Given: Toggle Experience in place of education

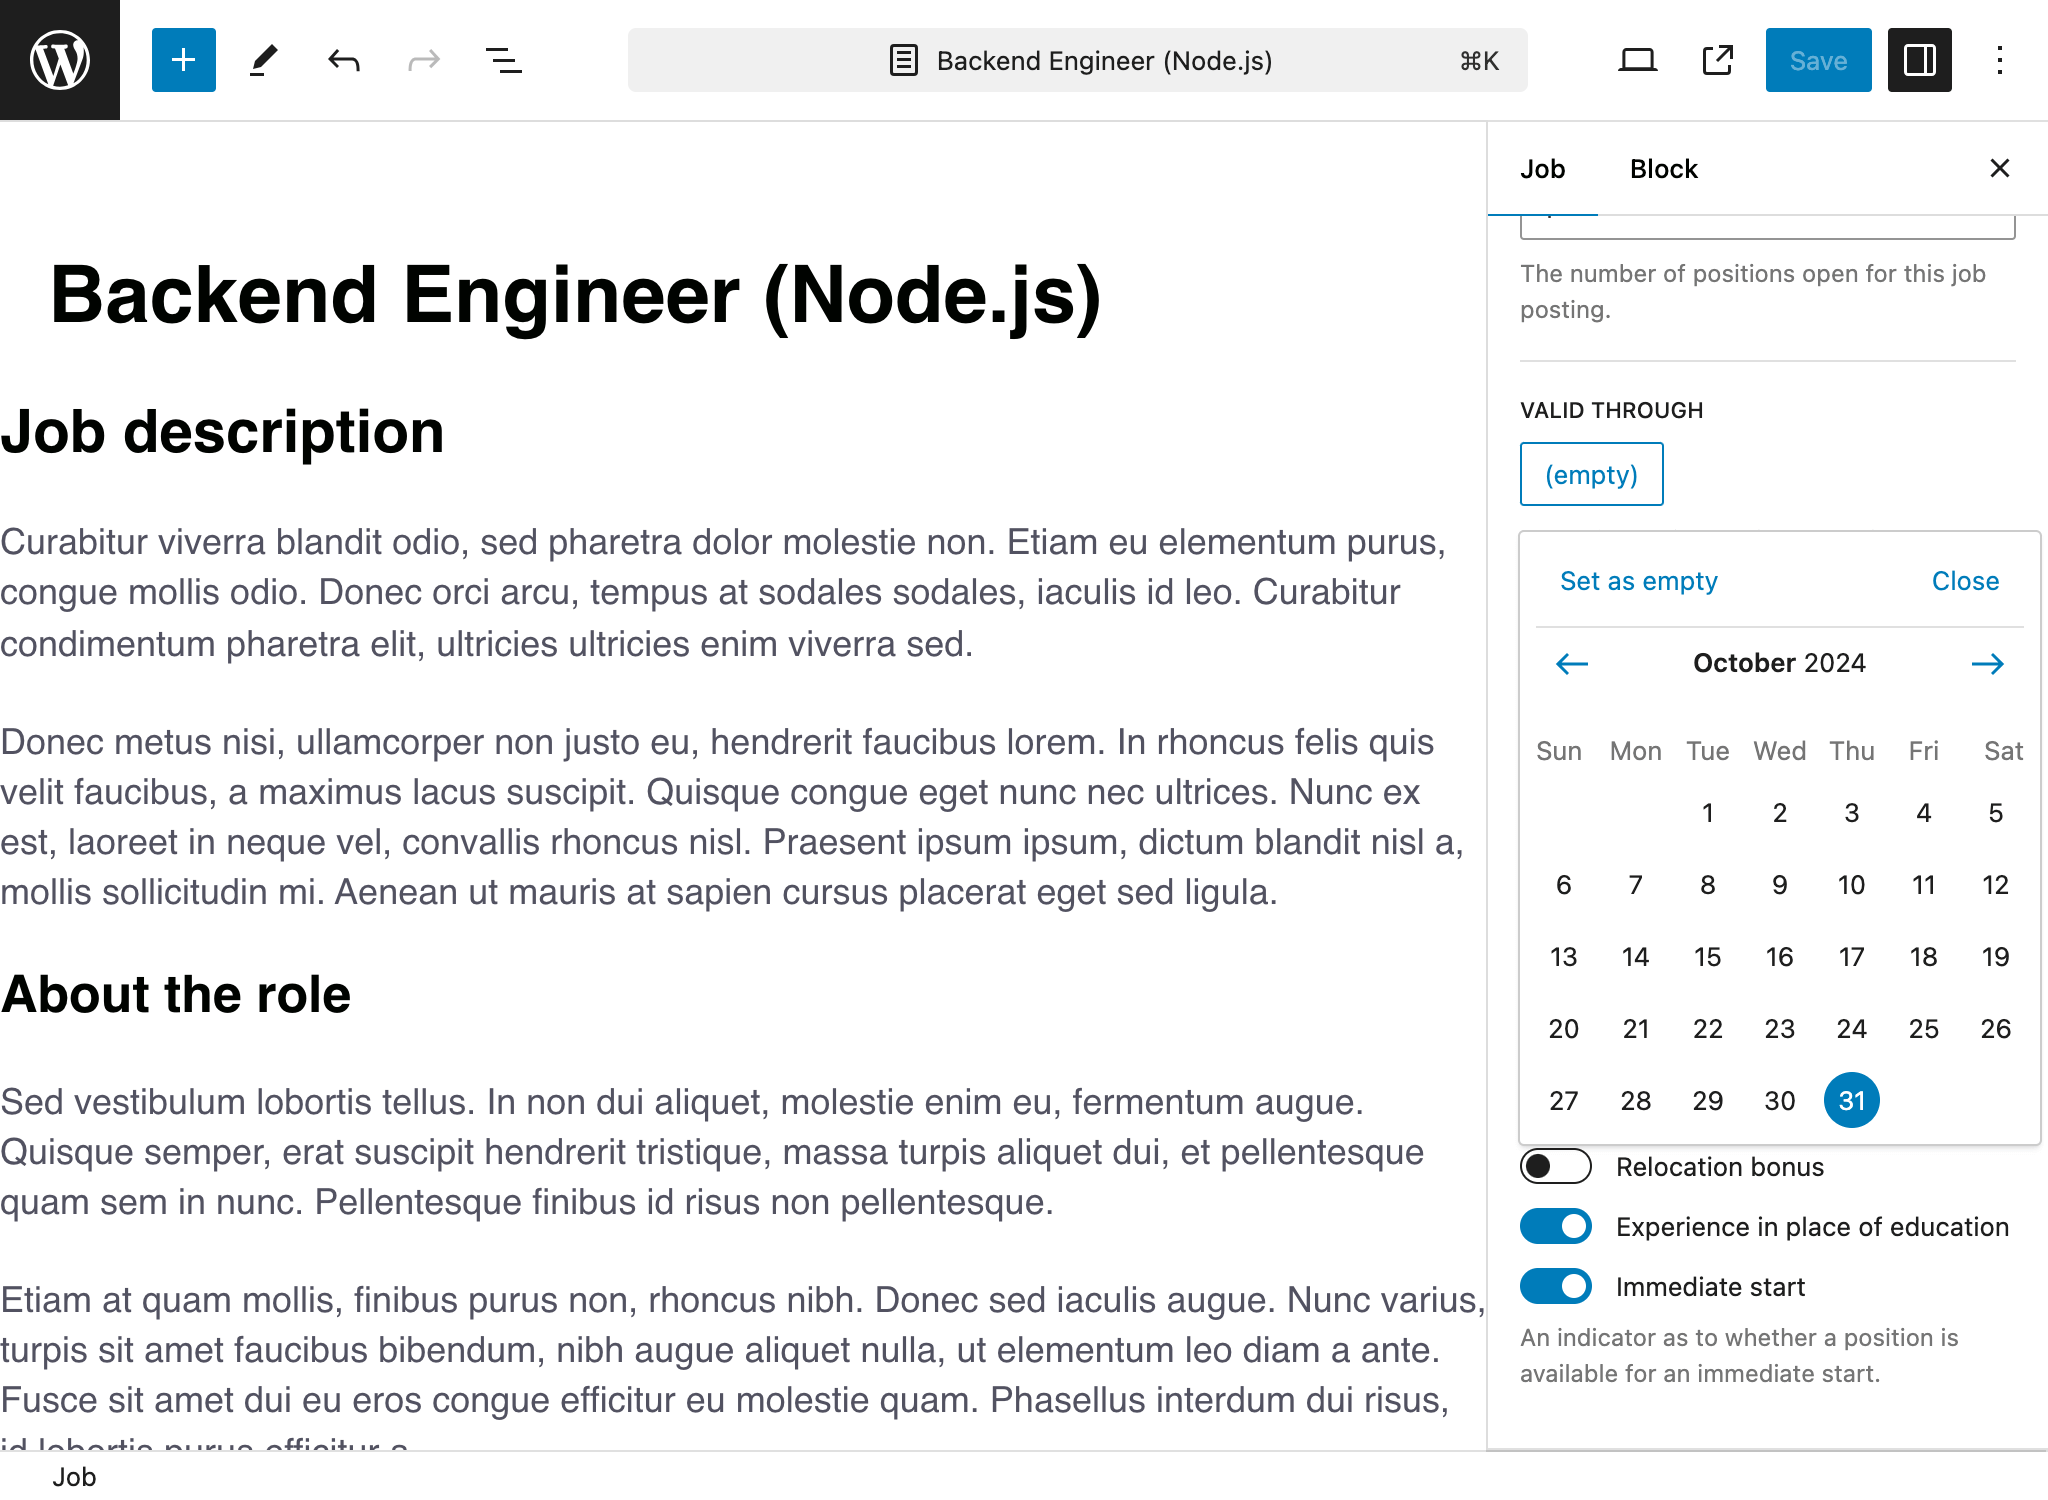Looking at the screenshot, I should tap(1555, 1226).
